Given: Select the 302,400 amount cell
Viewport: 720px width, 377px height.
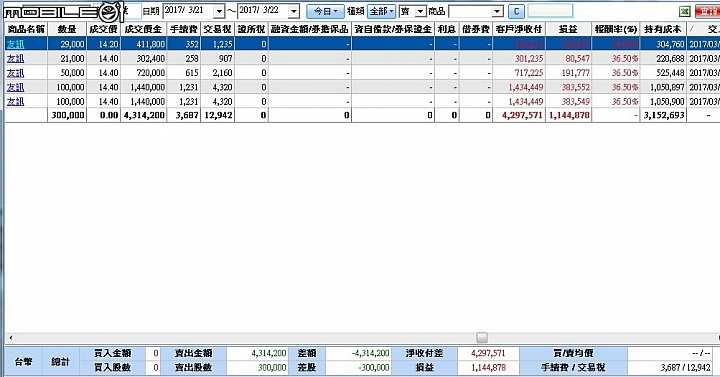Looking at the screenshot, I should click(x=144, y=58).
